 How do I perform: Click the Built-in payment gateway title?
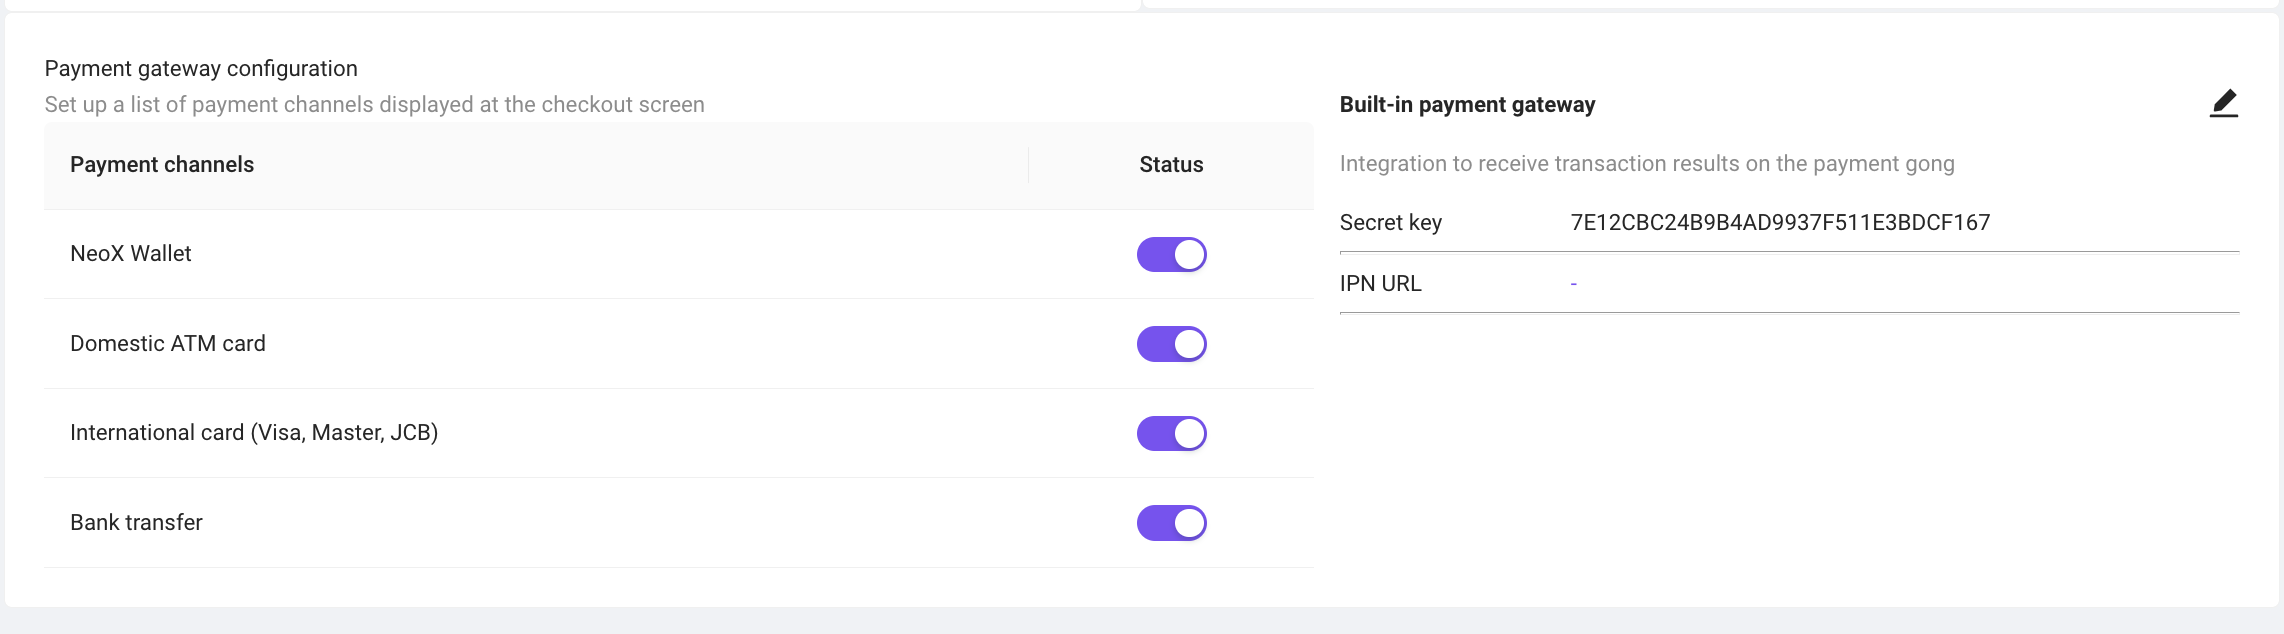click(x=1467, y=105)
